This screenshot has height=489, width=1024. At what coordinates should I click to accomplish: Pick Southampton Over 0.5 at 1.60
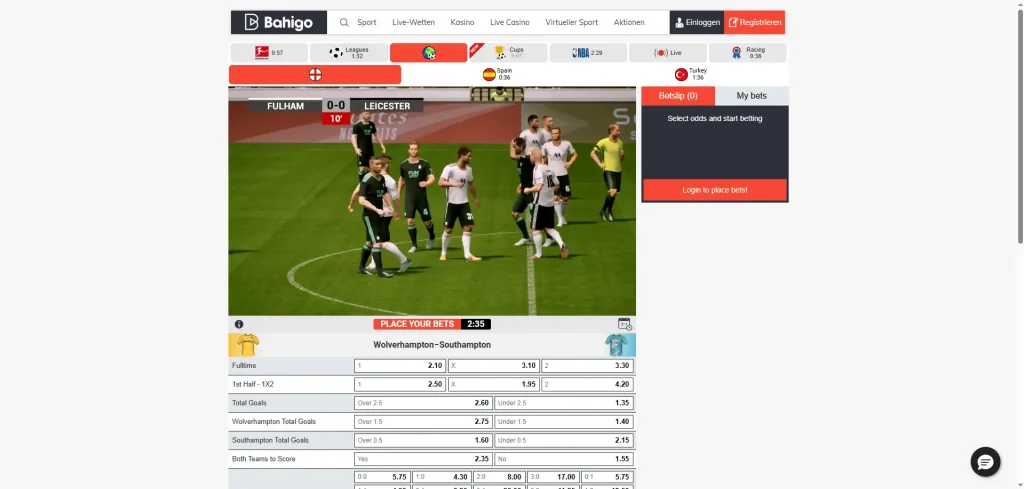click(423, 440)
